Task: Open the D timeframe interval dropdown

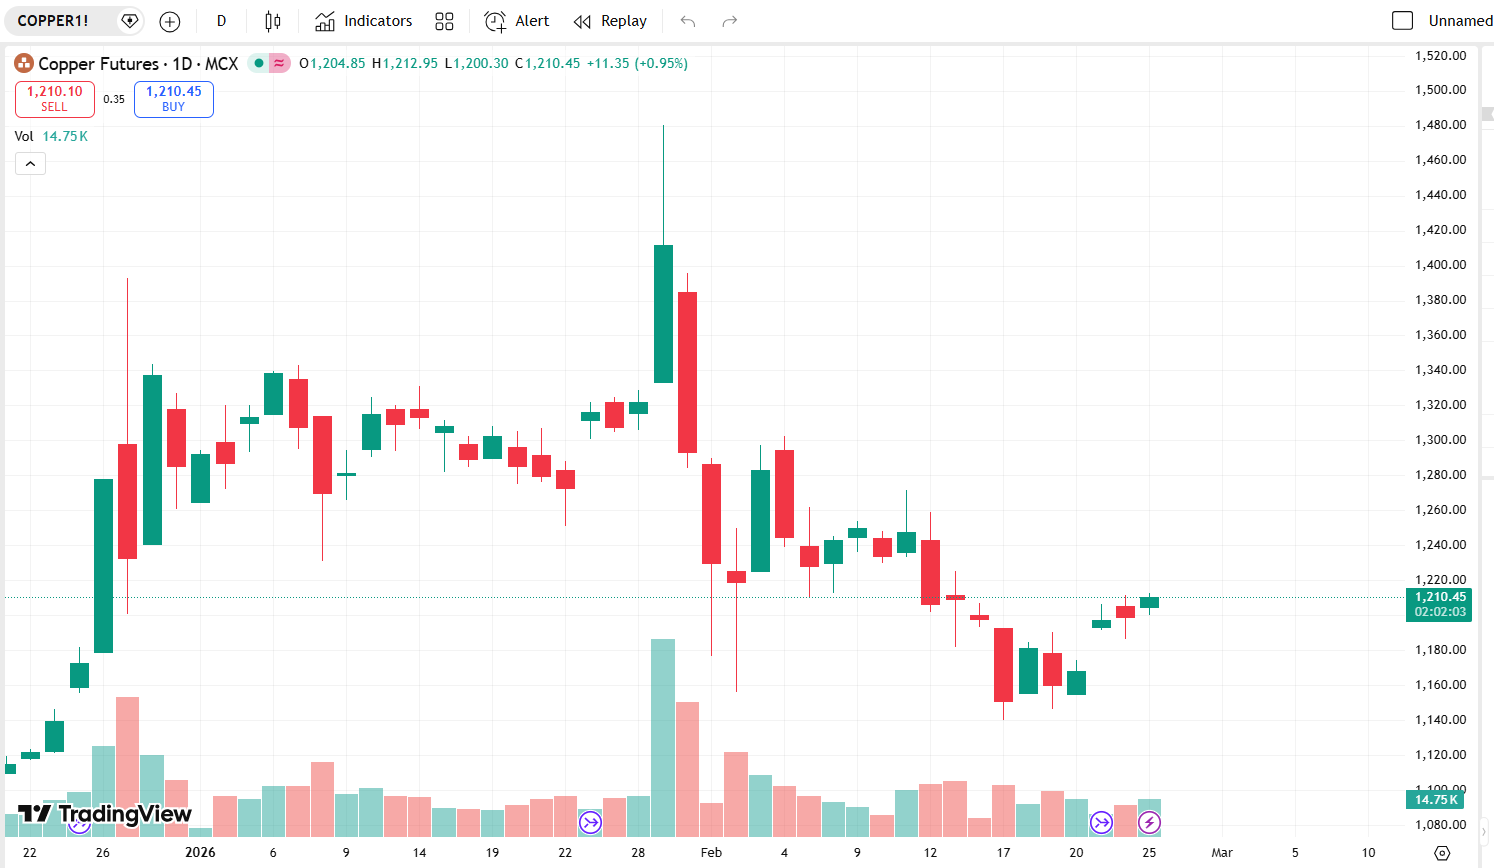Action: (221, 21)
